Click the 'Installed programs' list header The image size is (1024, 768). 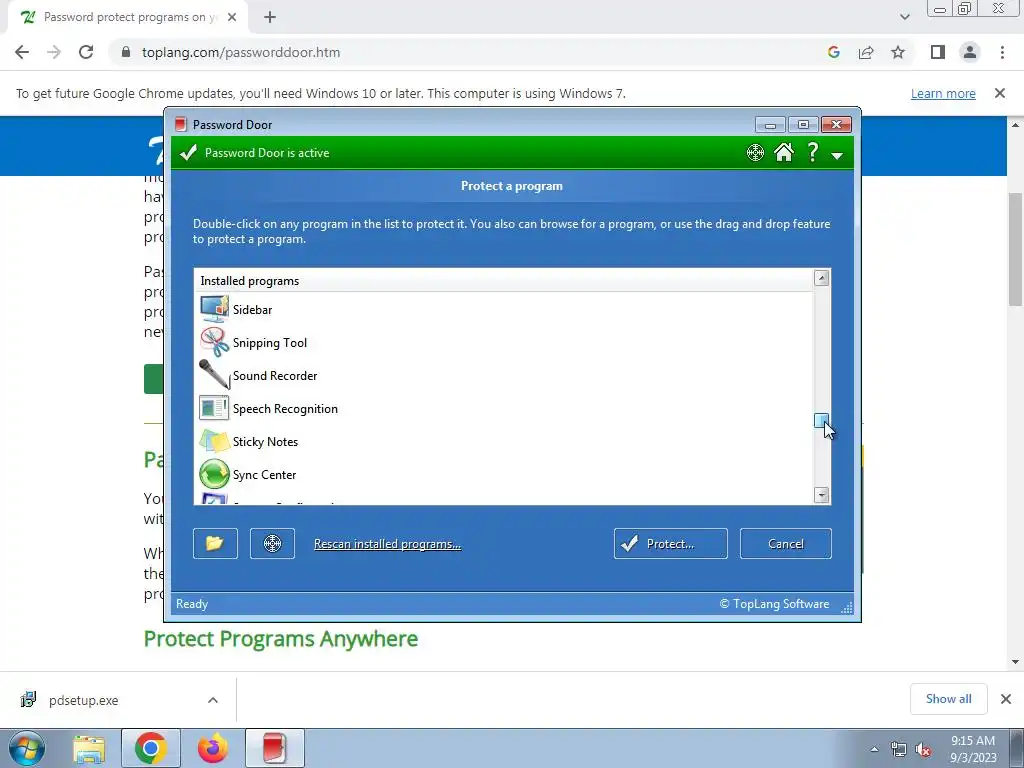[504, 281]
